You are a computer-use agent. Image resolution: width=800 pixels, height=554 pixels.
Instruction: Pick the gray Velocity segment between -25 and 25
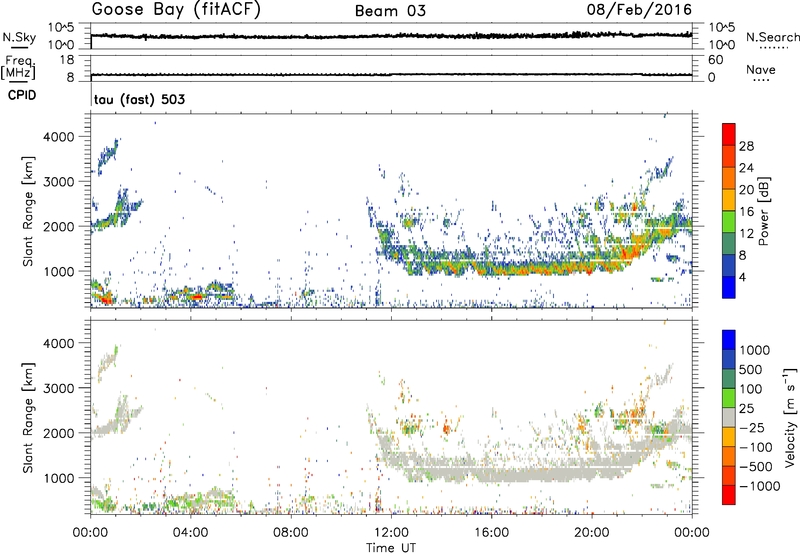[x=729, y=417]
